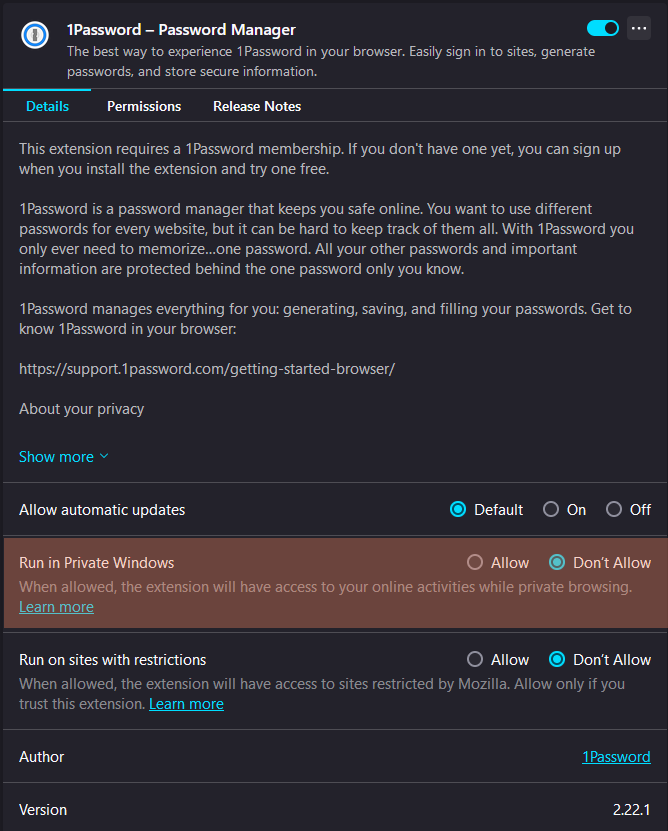Open Learn more about restricted sites
Image resolution: width=668 pixels, height=831 pixels.
[186, 704]
